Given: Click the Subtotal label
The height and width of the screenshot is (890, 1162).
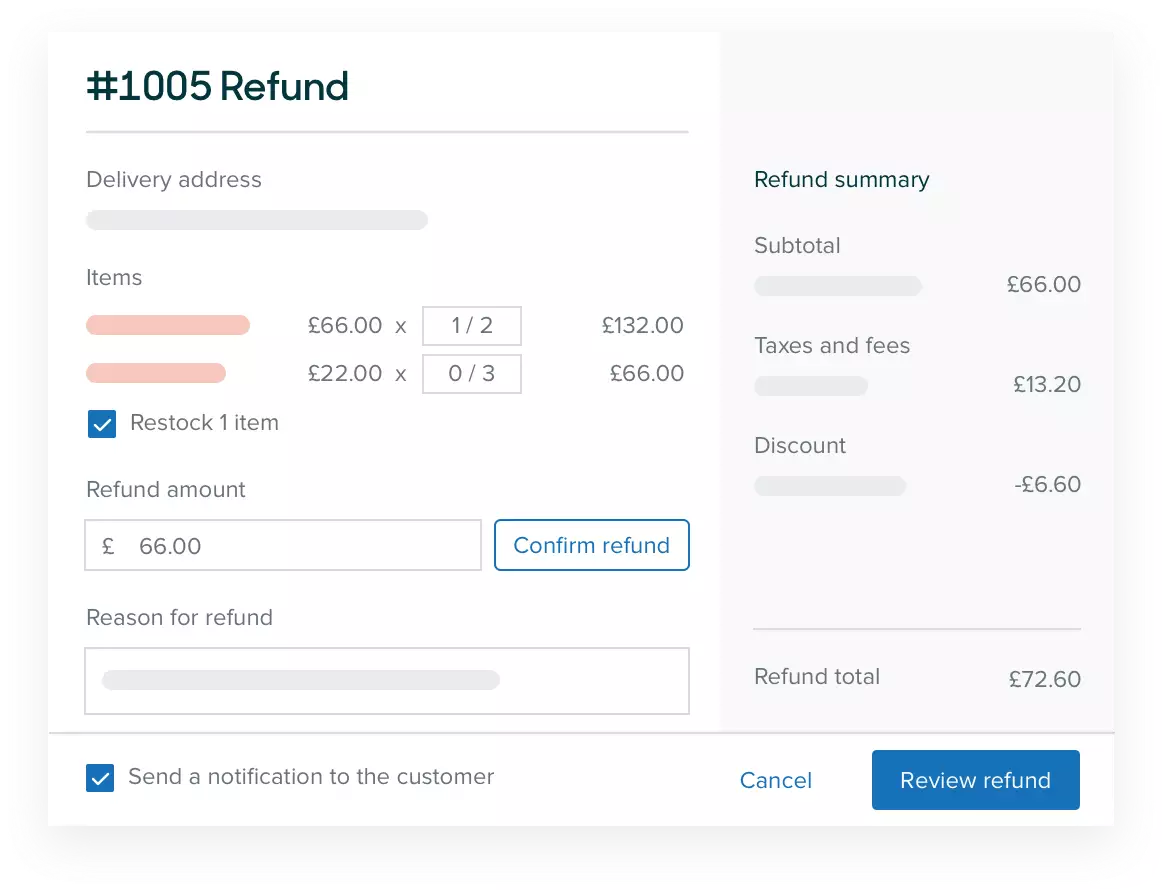Looking at the screenshot, I should click(x=797, y=246).
